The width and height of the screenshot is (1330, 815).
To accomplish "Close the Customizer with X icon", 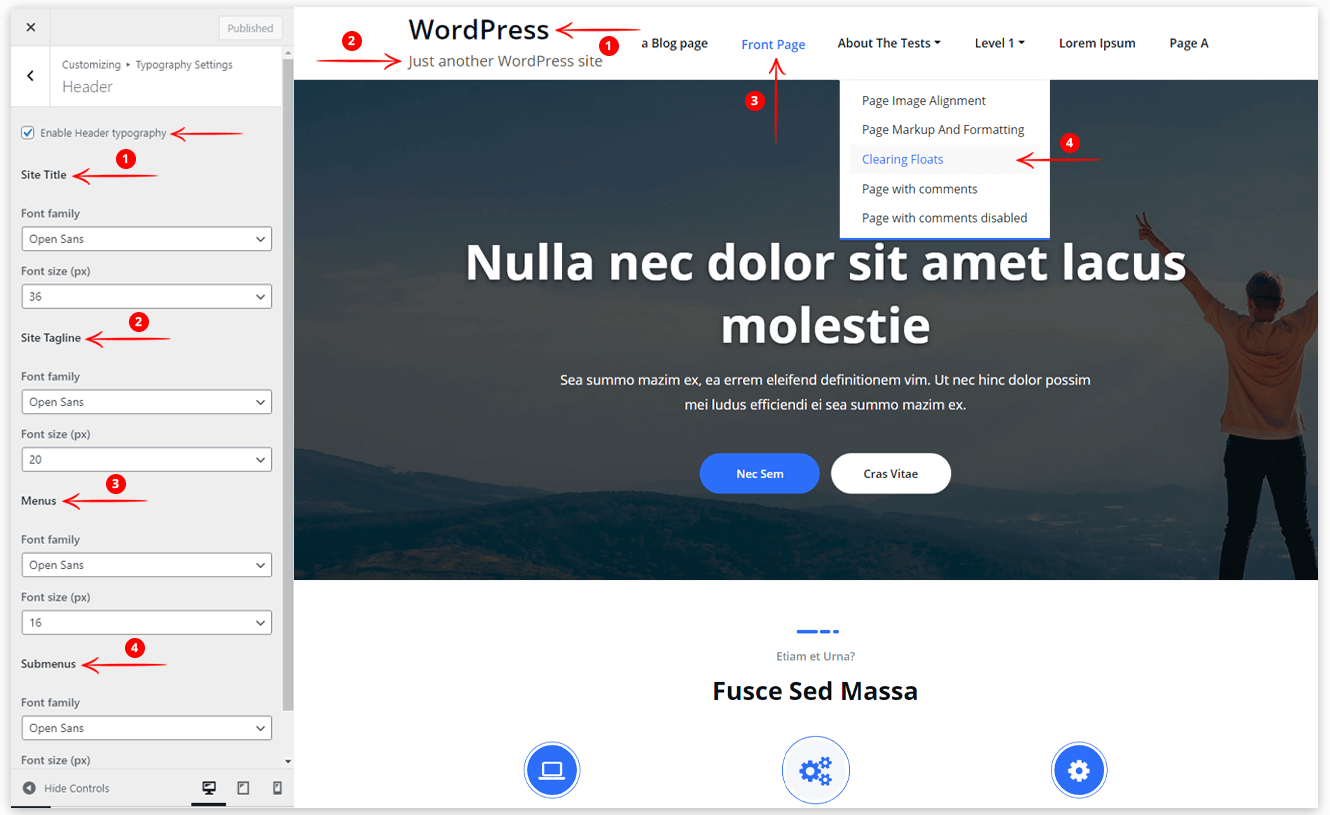I will (30, 28).
